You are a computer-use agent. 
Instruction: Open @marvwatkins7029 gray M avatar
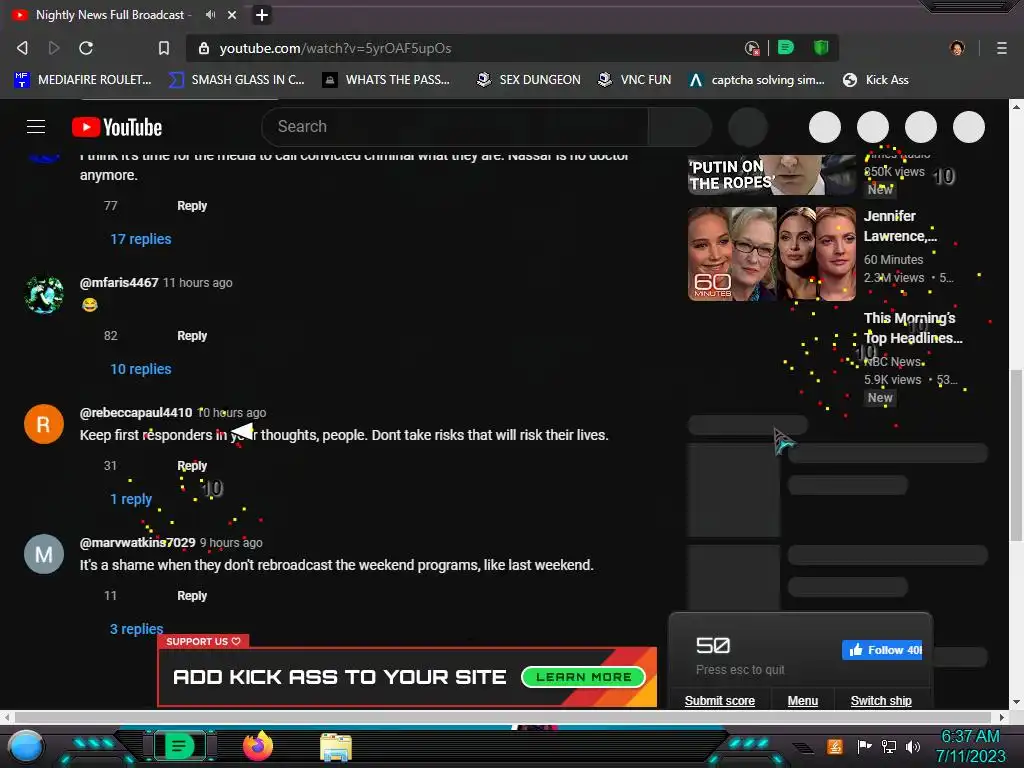tap(44, 554)
